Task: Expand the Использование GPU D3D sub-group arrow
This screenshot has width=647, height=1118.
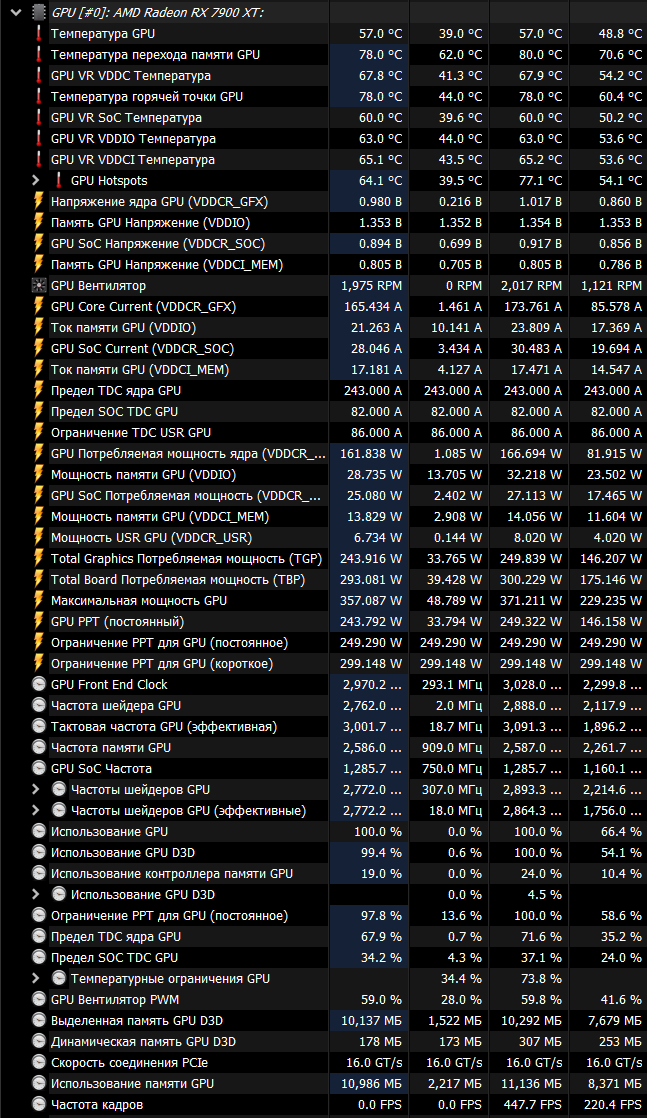Action: [x=36, y=894]
